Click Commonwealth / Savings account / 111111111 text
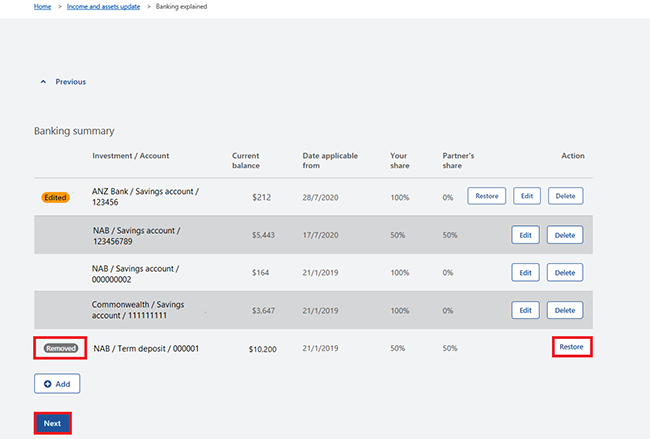 [138, 310]
